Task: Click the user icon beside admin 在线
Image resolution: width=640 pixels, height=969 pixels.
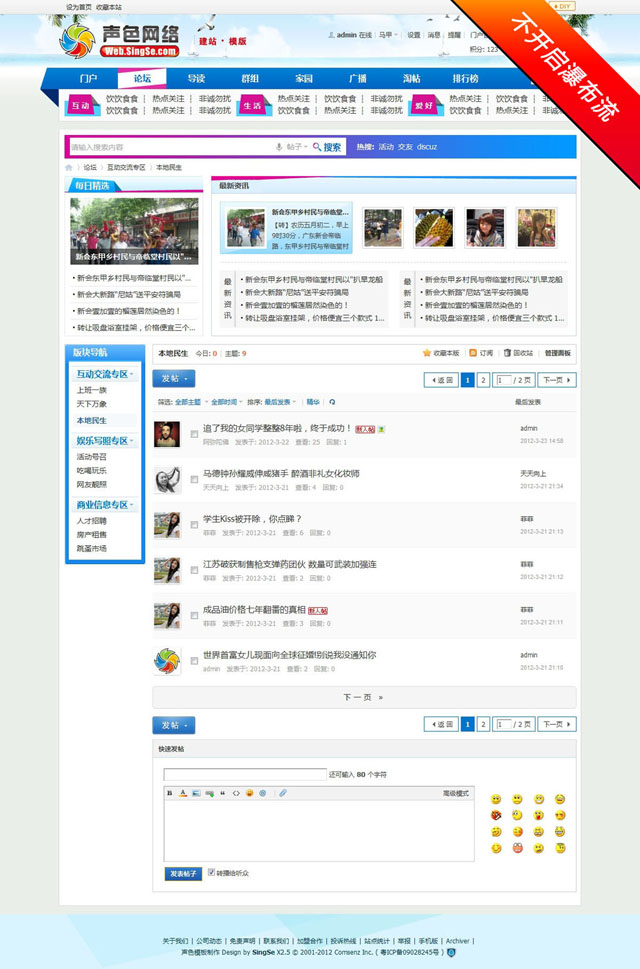Action: [332, 35]
